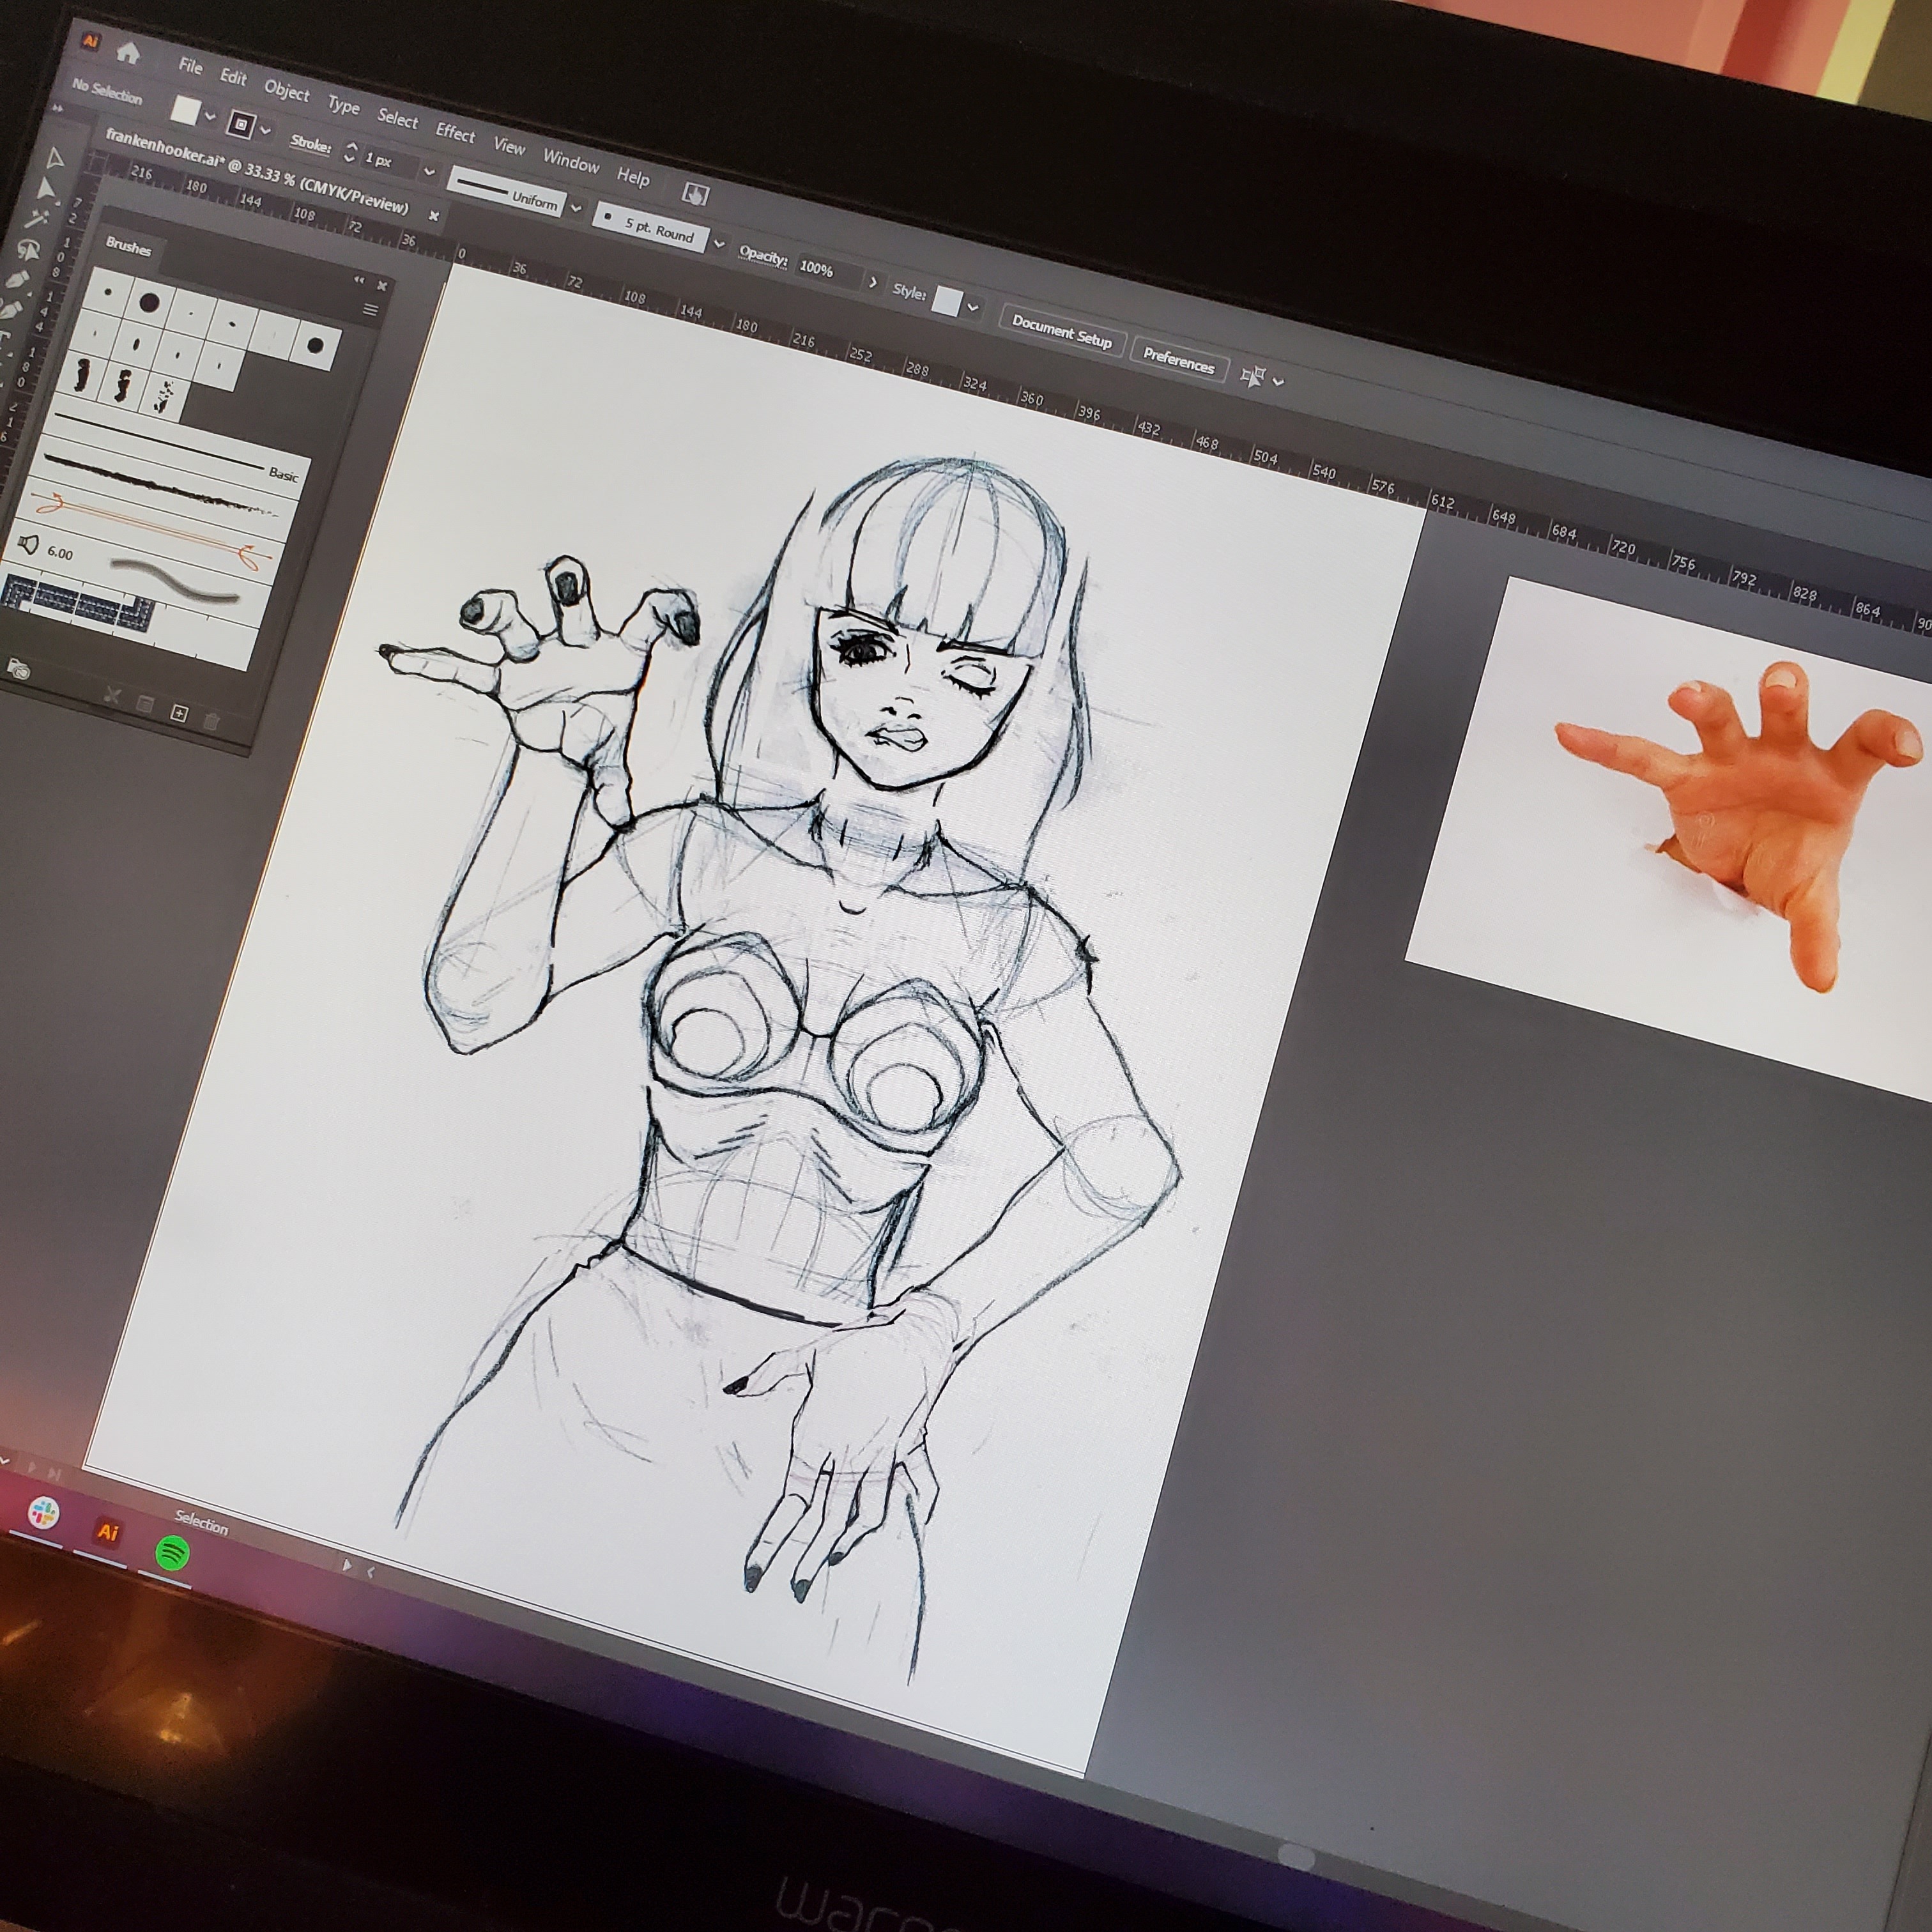Open the Edit menu
This screenshot has width=1932, height=1932.
click(x=233, y=77)
